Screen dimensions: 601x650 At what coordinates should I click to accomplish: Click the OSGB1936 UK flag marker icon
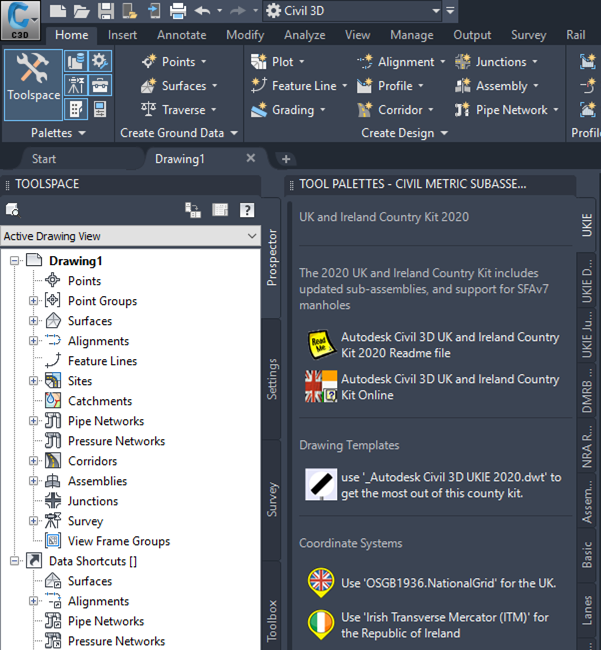pos(320,582)
